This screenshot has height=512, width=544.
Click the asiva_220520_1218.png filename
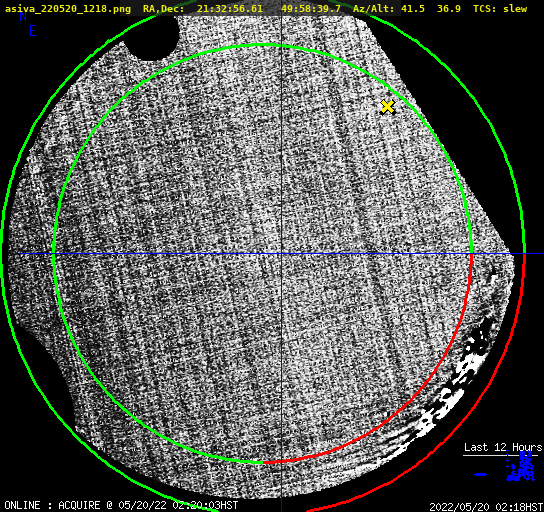tap(68, 9)
